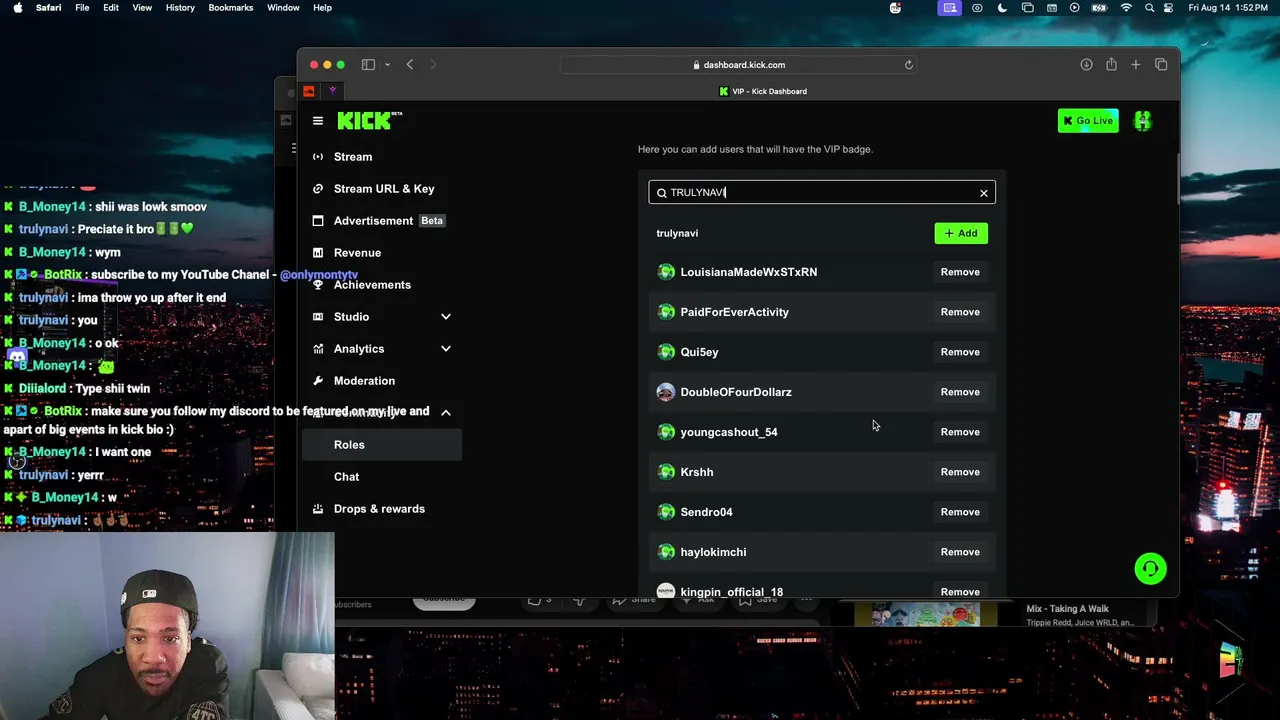Open the Safari sidebar dropdown arrow
The image size is (1280, 720).
coord(387,65)
